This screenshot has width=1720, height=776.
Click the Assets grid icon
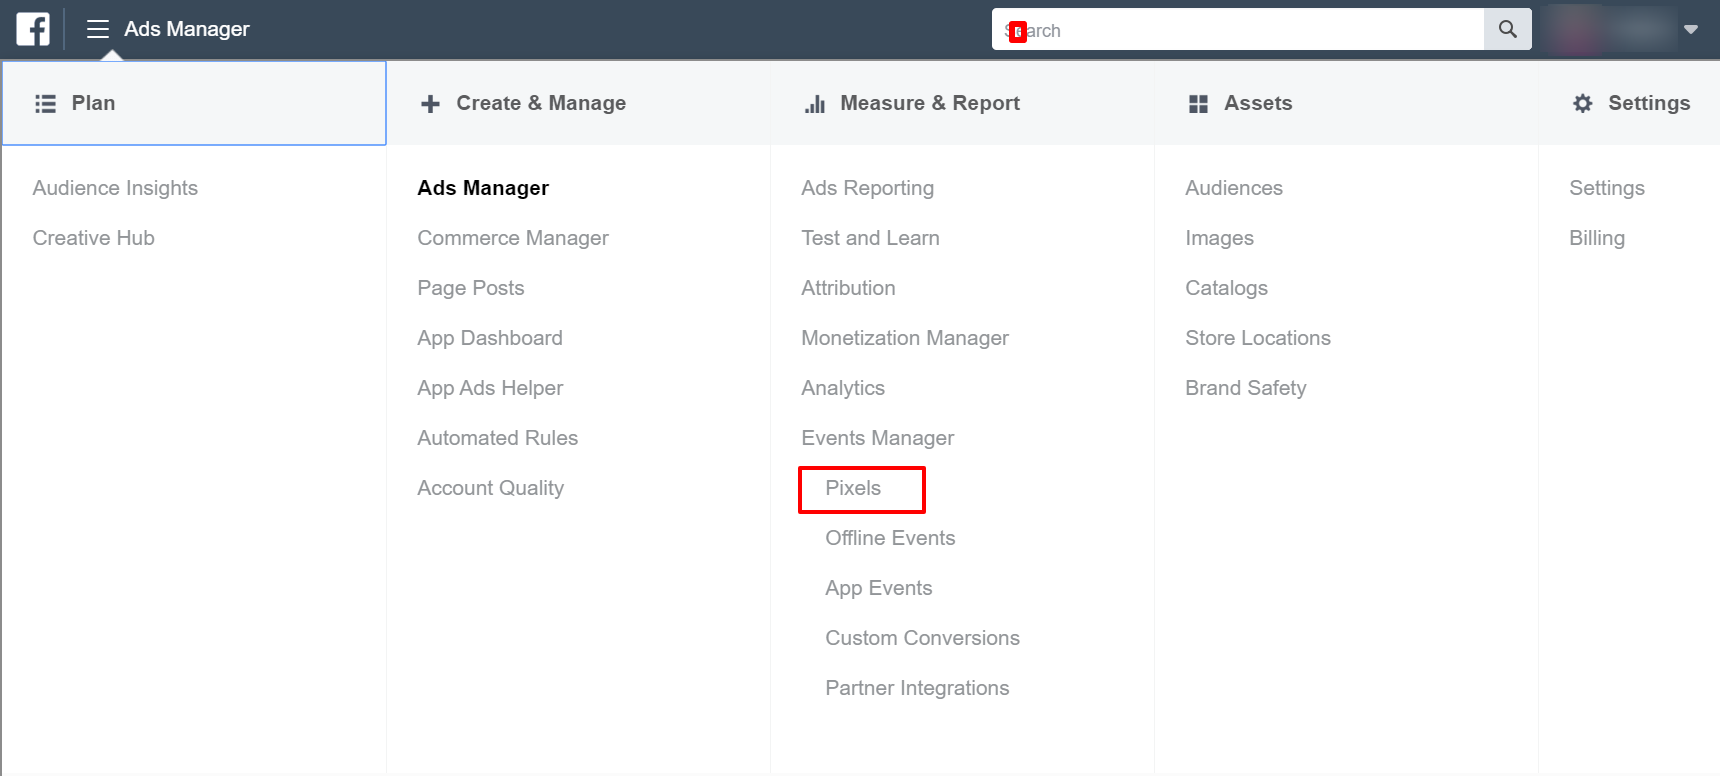tap(1198, 104)
